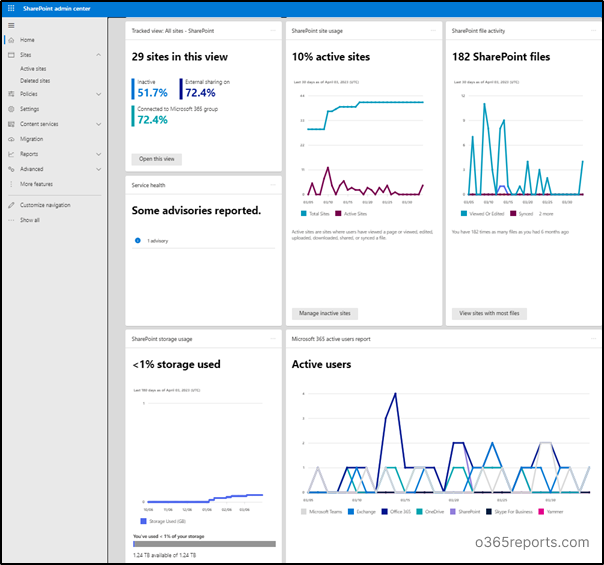Click the Open this view button
604x565 pixels.
point(156,159)
